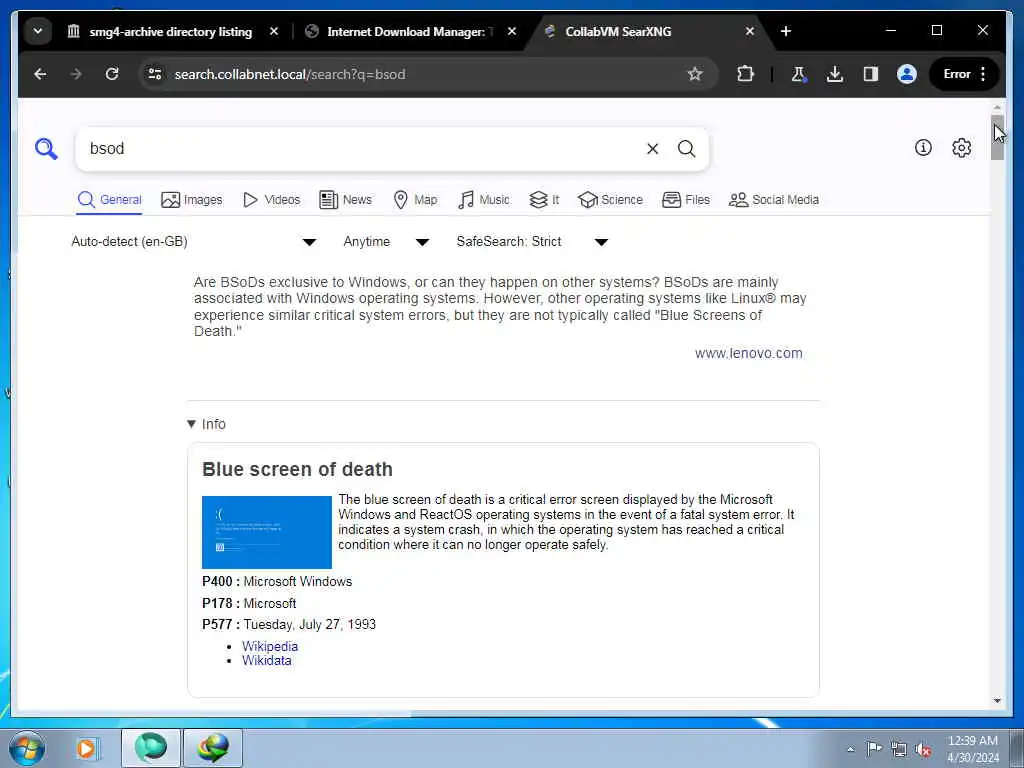
Task: Switch to Videos search category
Action: (271, 200)
